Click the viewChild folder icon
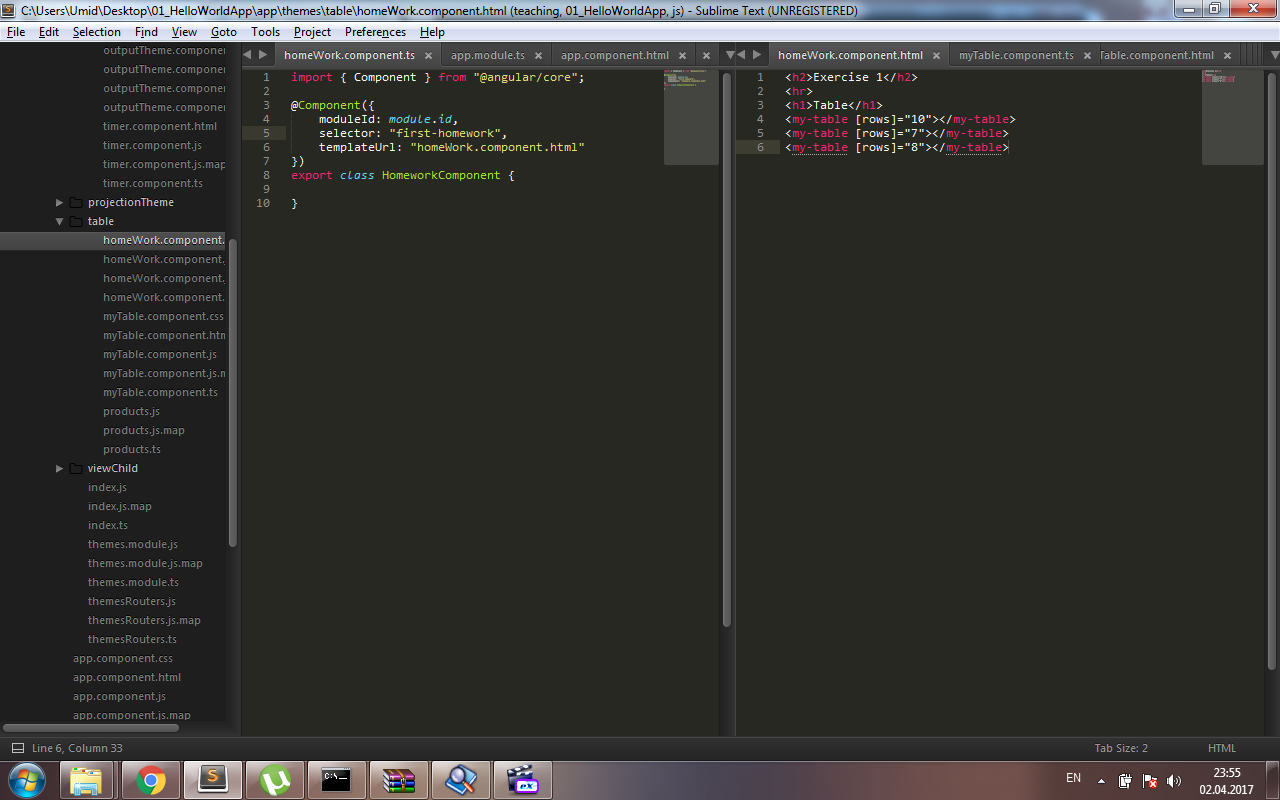The height and width of the screenshot is (800, 1280). coord(76,468)
